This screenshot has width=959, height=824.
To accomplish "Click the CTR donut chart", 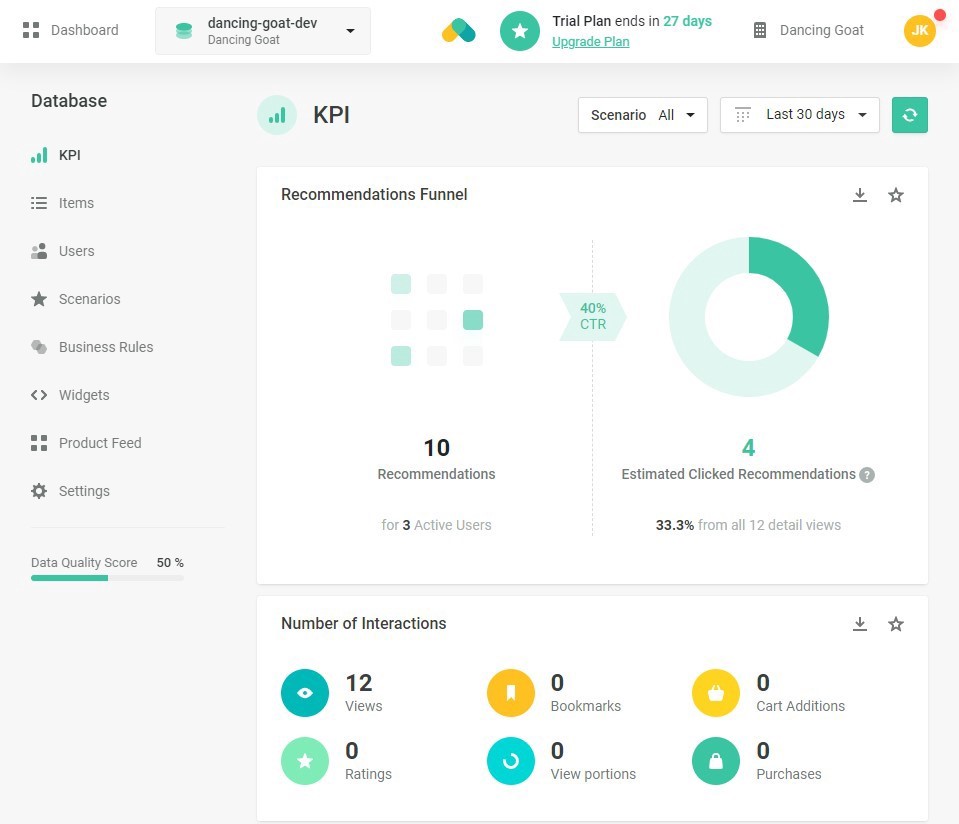I will [x=749, y=317].
